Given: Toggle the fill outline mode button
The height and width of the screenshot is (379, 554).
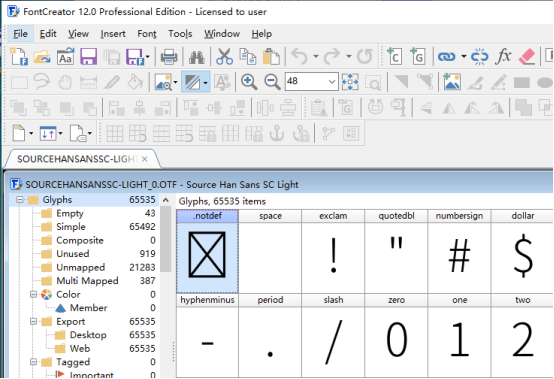Looking at the screenshot, I should tap(192, 82).
